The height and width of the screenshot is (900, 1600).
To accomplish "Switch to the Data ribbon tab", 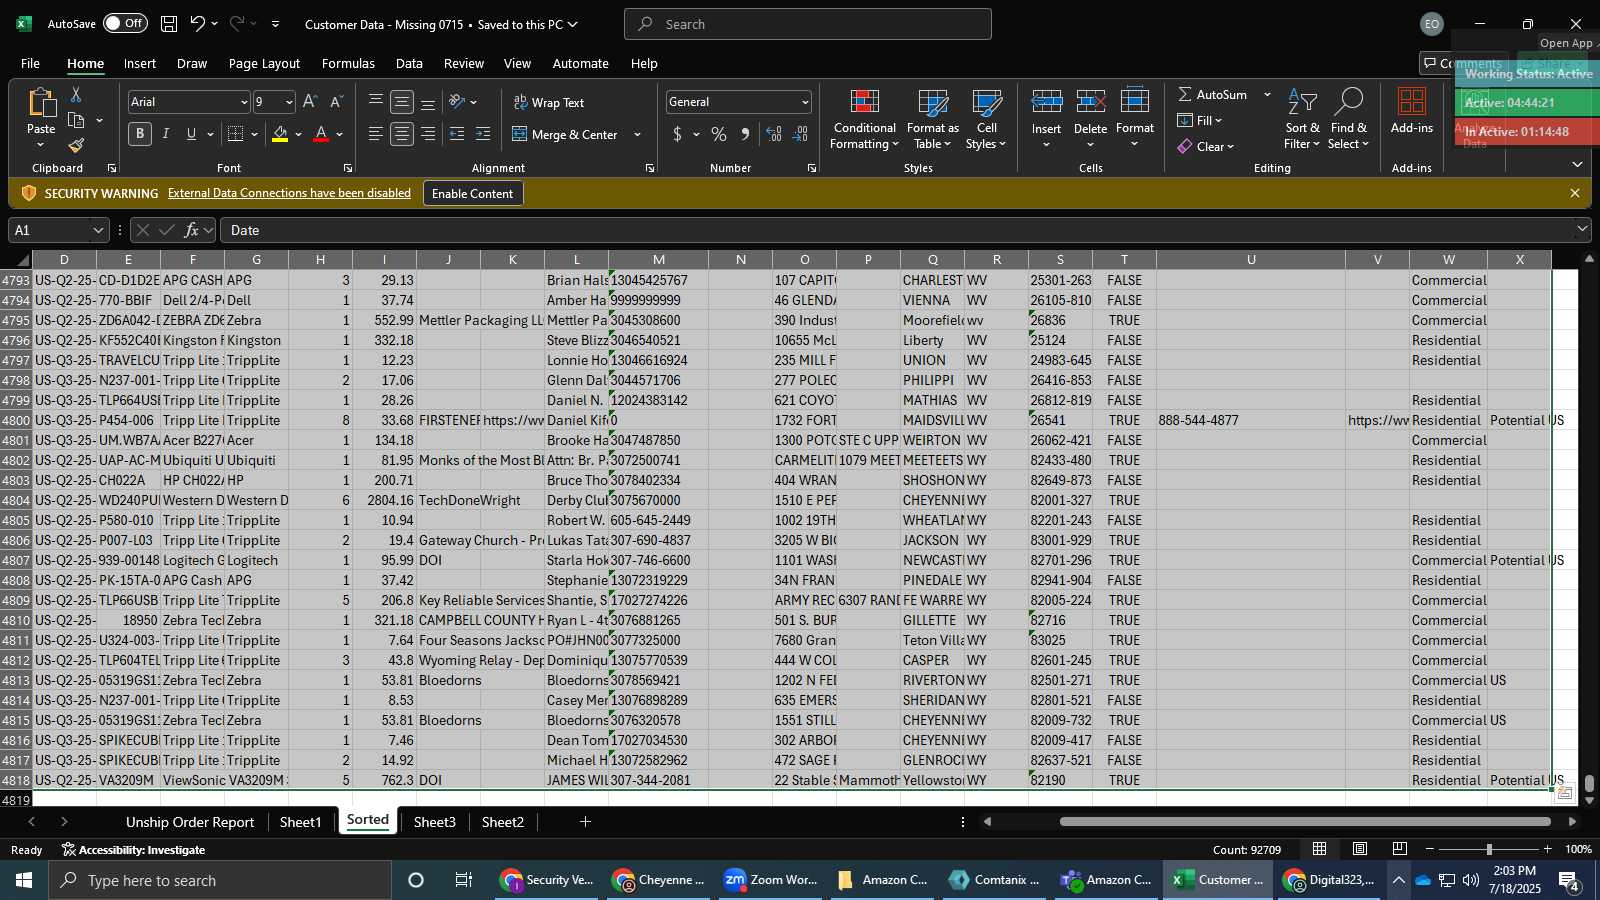I will pyautogui.click(x=409, y=63).
